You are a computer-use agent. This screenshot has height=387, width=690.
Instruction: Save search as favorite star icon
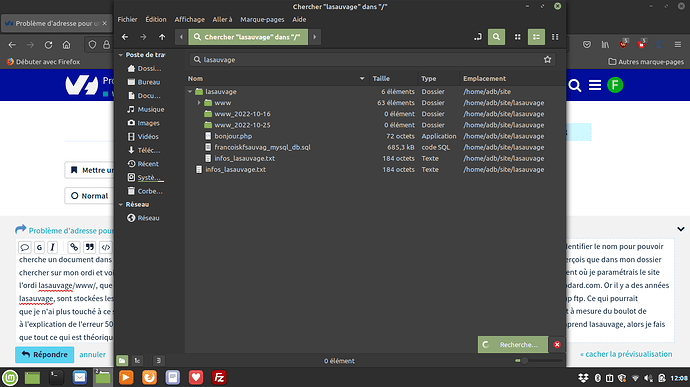(x=547, y=59)
